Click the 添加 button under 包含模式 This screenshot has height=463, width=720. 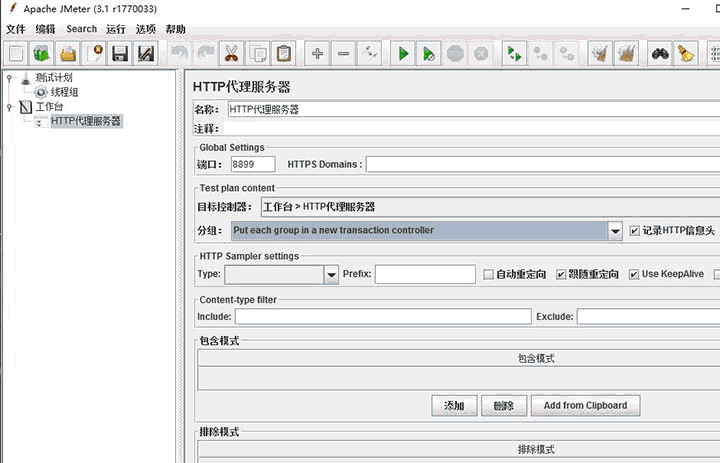[x=454, y=406]
